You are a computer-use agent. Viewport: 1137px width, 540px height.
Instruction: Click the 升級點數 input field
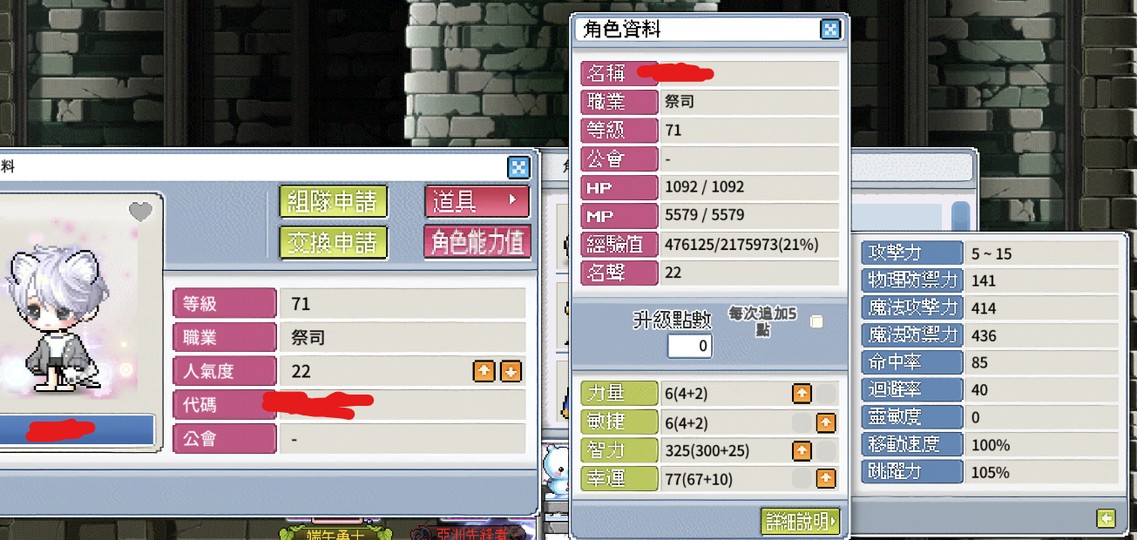coord(690,346)
